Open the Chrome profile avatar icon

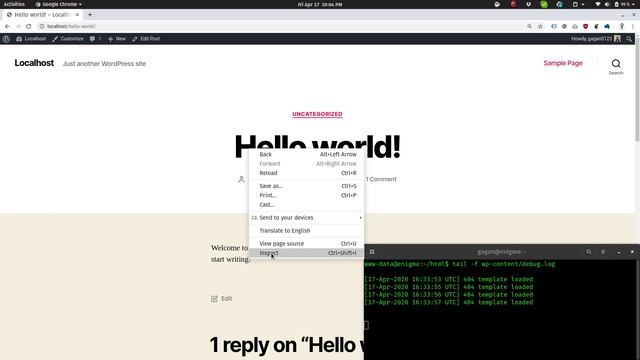click(622, 26)
